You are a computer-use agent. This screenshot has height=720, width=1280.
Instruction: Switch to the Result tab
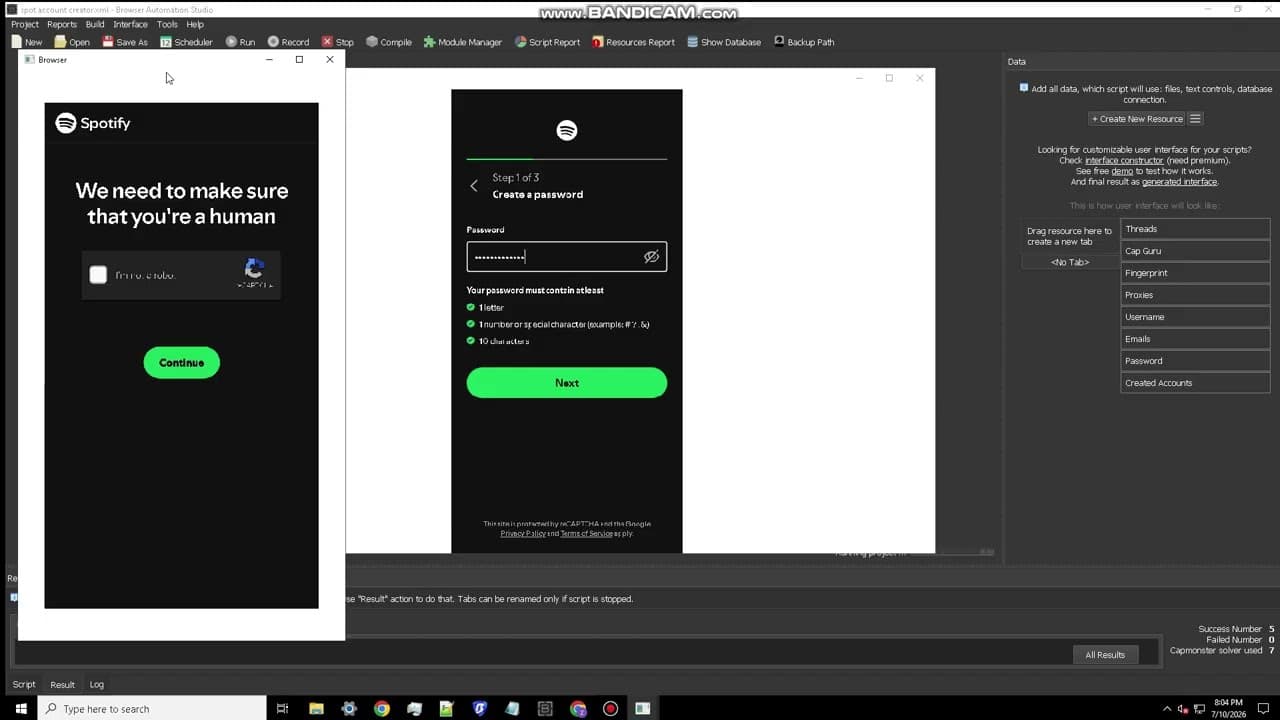62,685
